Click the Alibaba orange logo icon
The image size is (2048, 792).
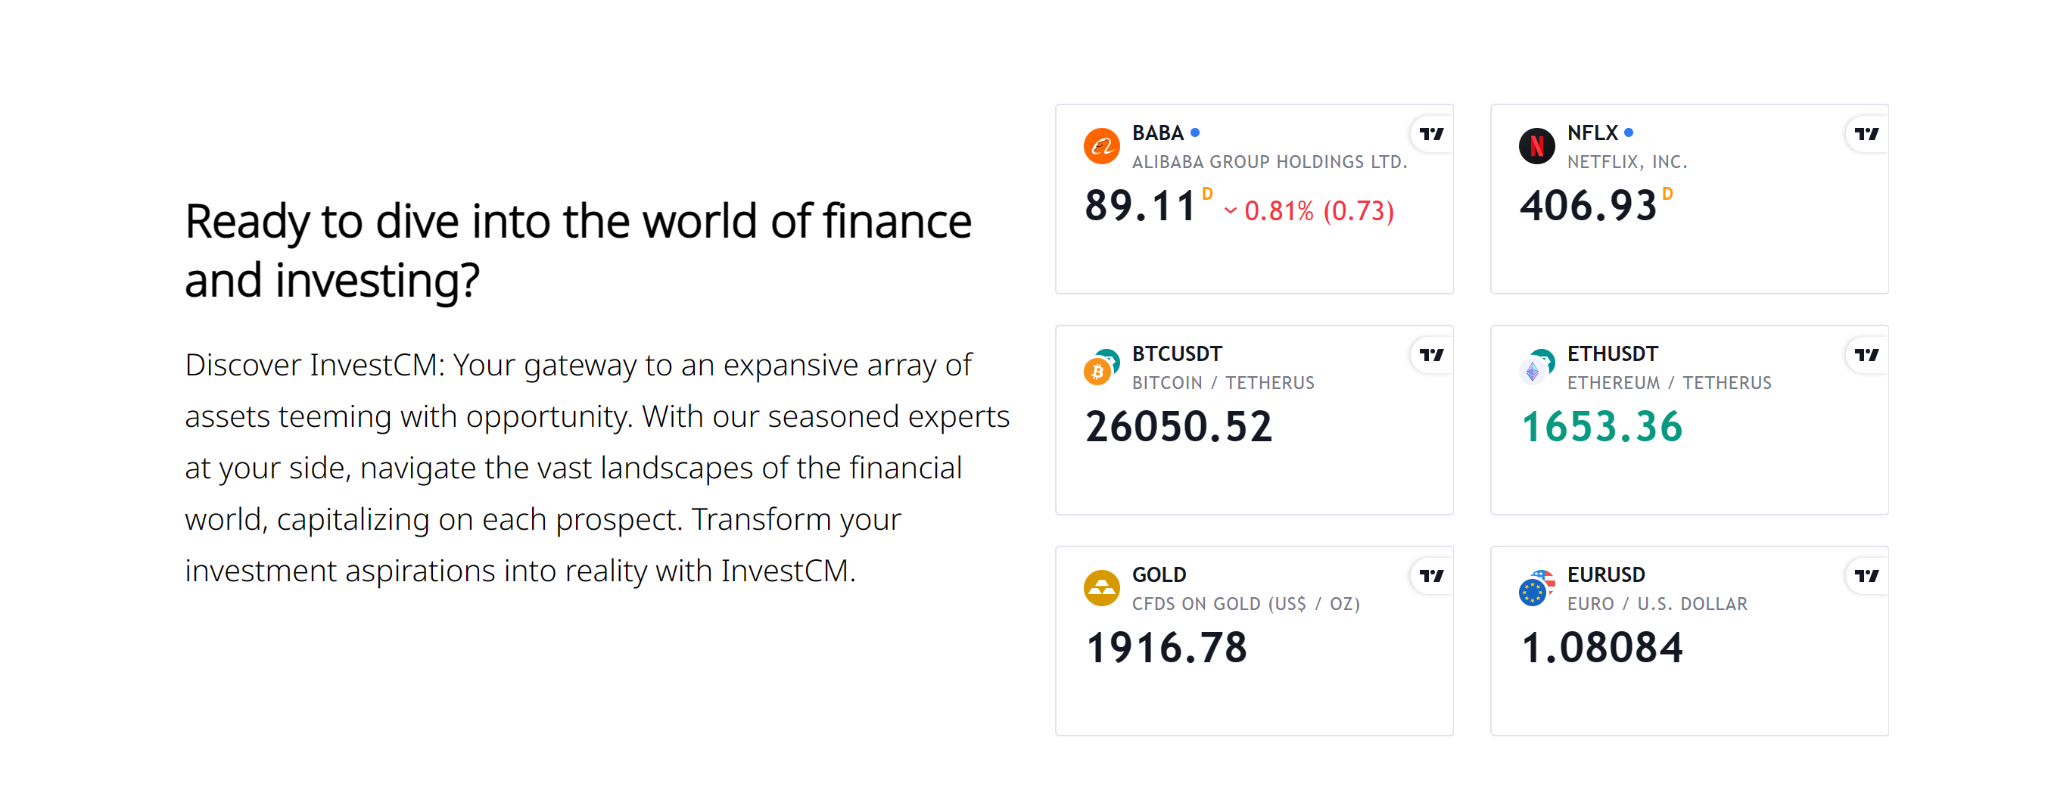[1102, 146]
